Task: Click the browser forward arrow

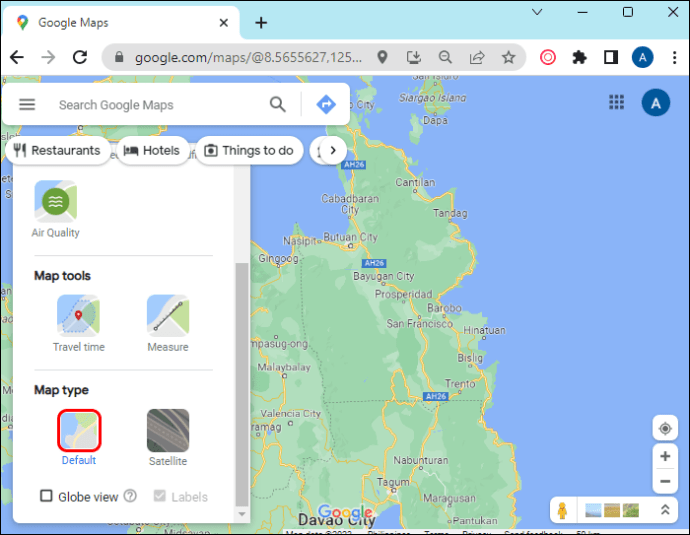Action: pos(48,57)
